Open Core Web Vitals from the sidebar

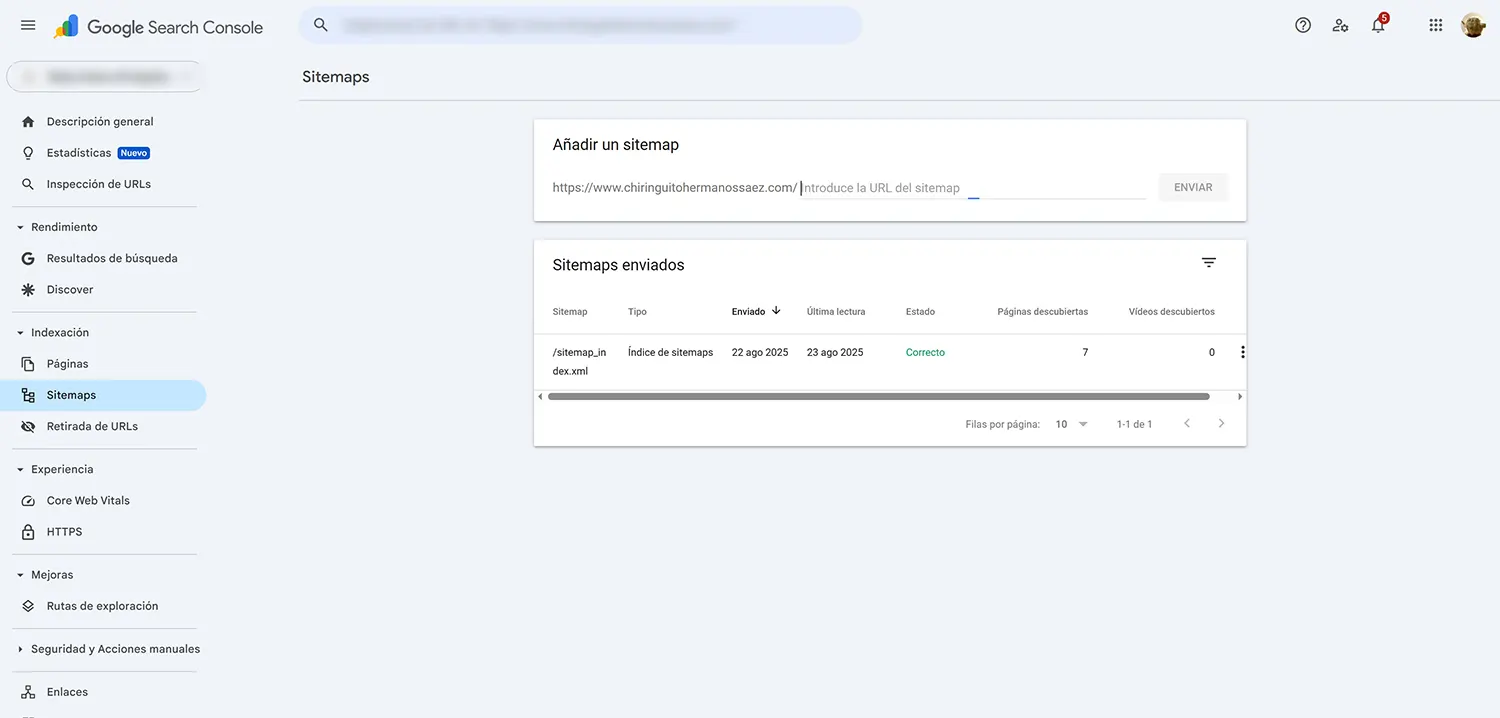click(x=88, y=500)
